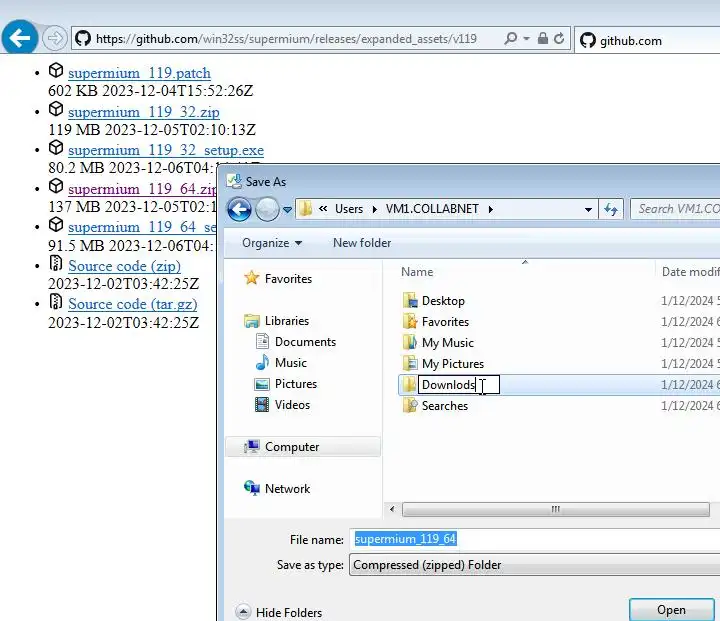Select the Favorites folder in file list
This screenshot has height=621, width=720.
click(x=445, y=322)
